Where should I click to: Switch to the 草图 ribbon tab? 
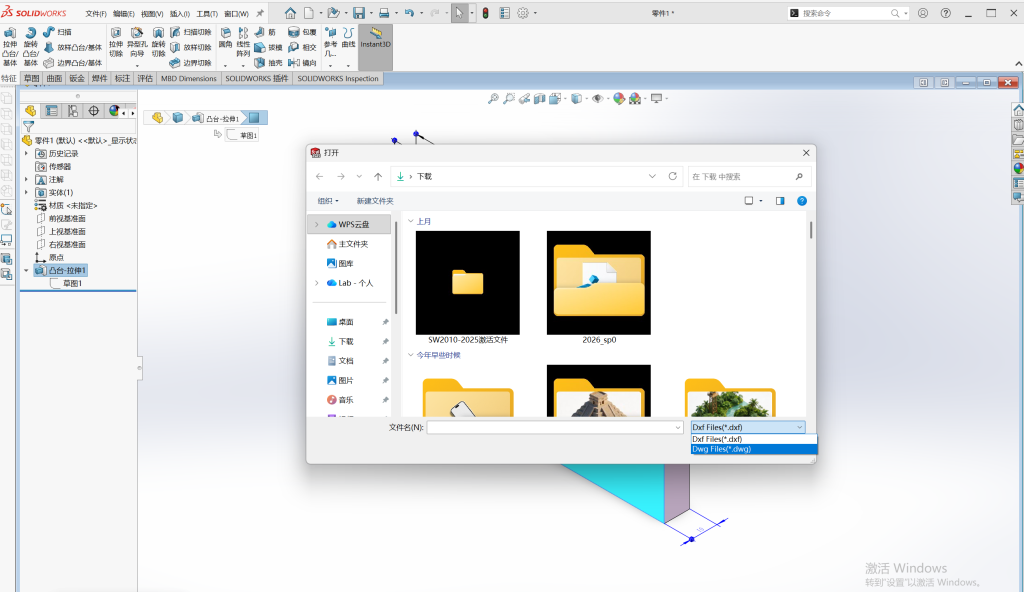pyautogui.click(x=31, y=78)
